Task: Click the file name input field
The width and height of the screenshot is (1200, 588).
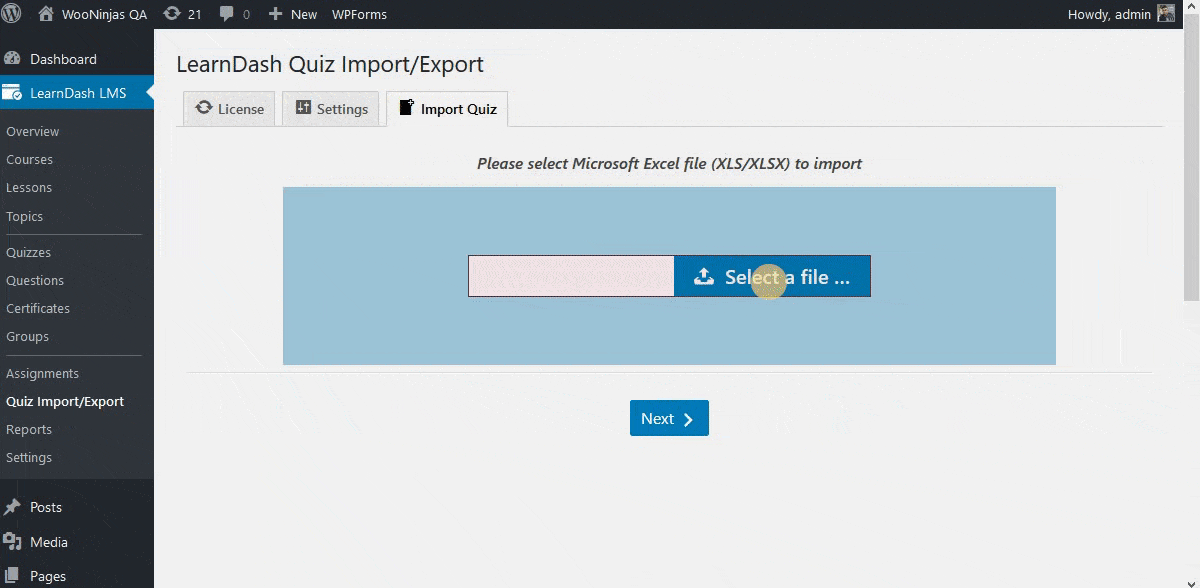Action: [570, 276]
